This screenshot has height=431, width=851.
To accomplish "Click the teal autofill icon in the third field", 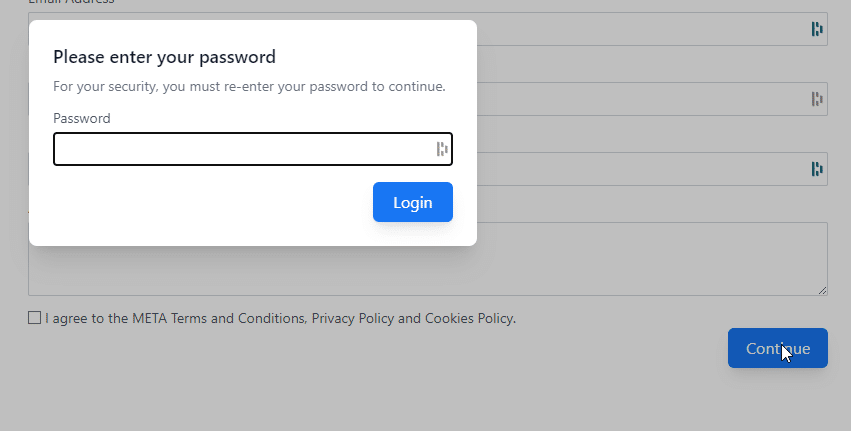I will pos(817,169).
